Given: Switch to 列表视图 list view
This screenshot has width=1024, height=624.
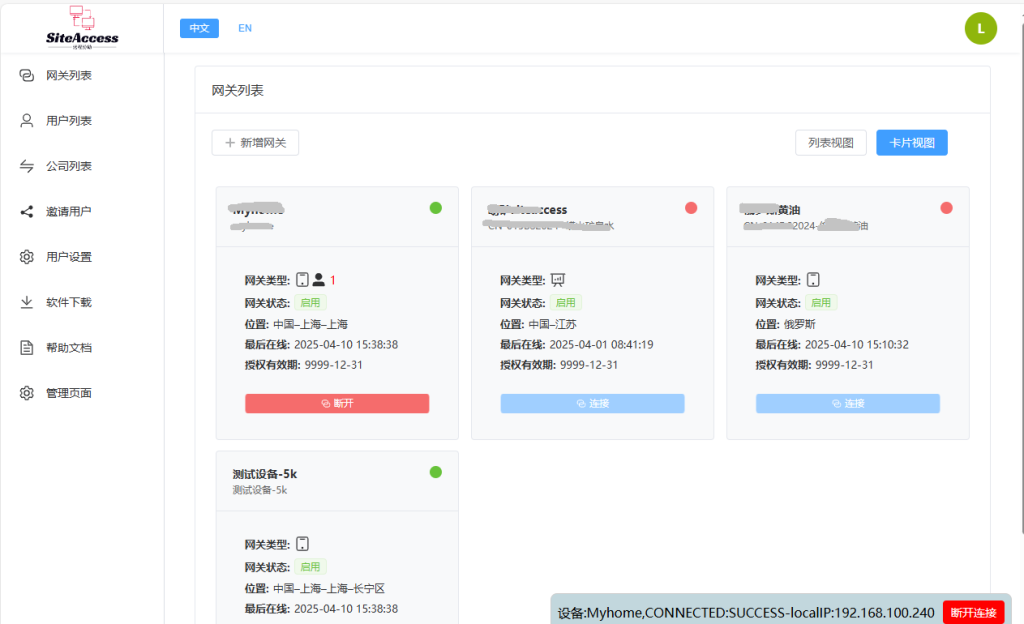Looking at the screenshot, I should (x=830, y=143).
